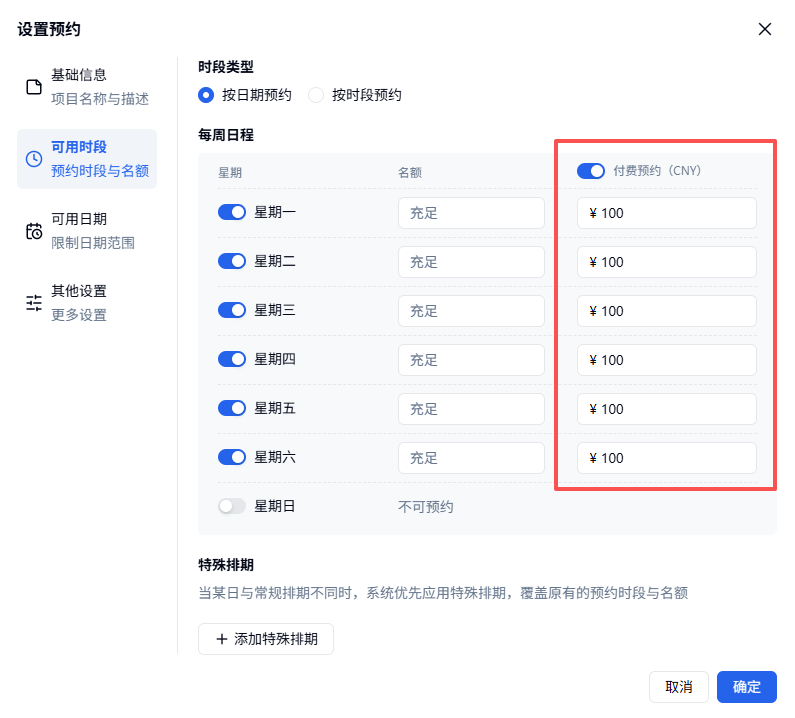Screen dimensions: 795x718
Task: Turn off 星期一 availability switch
Action: tap(232, 212)
